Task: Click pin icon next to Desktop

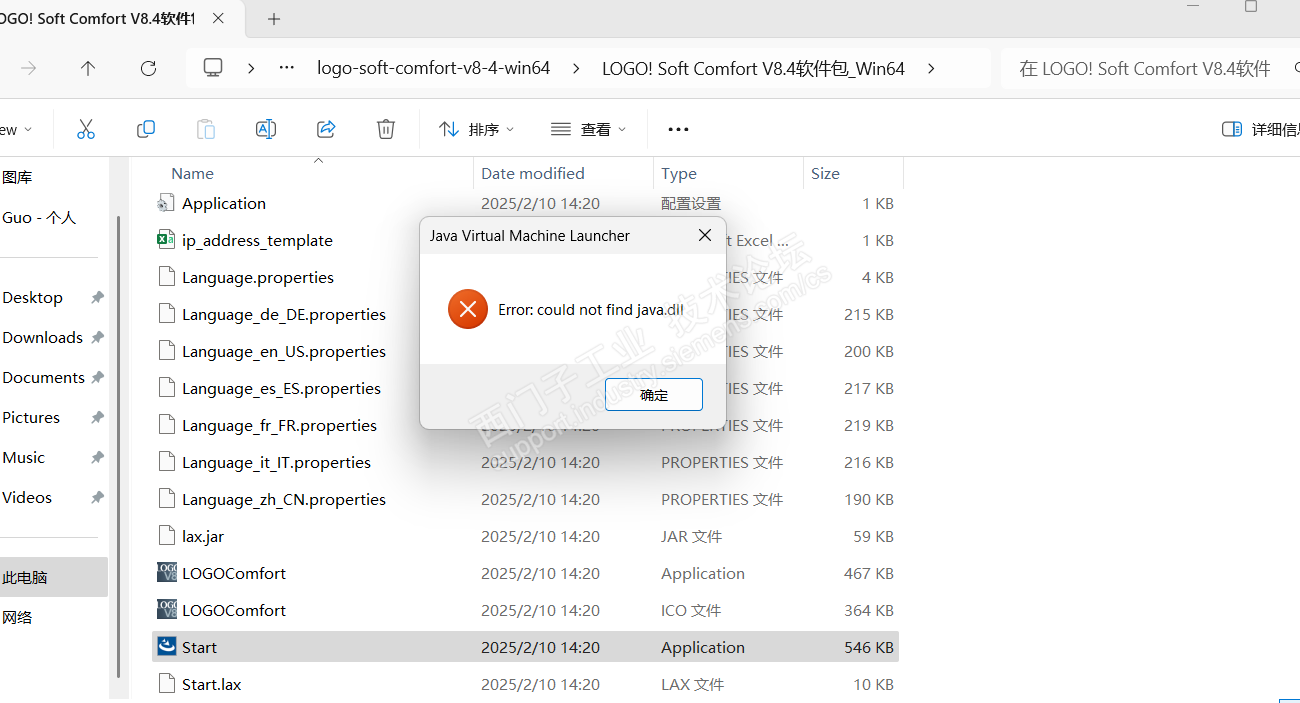Action: click(x=97, y=298)
